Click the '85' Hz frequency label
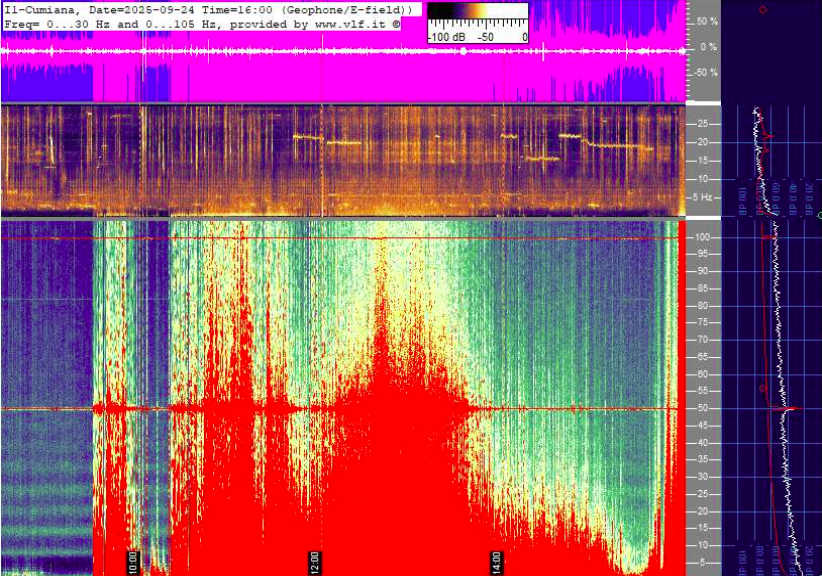The image size is (822, 576). (702, 288)
